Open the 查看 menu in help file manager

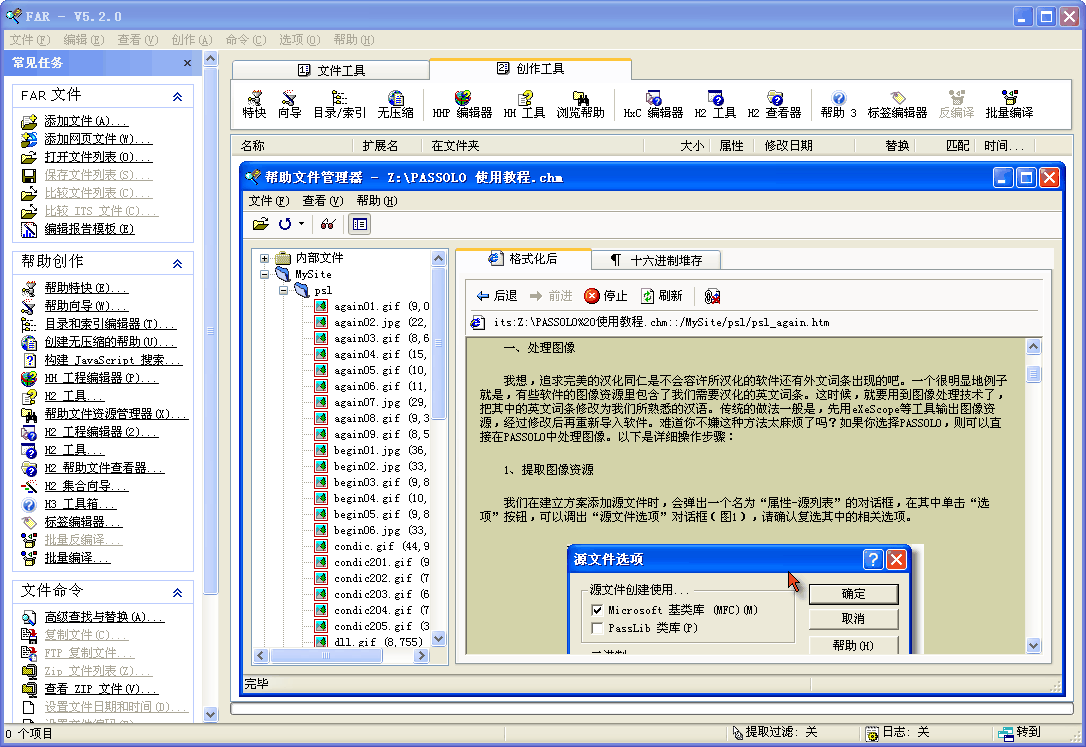pyautogui.click(x=323, y=201)
